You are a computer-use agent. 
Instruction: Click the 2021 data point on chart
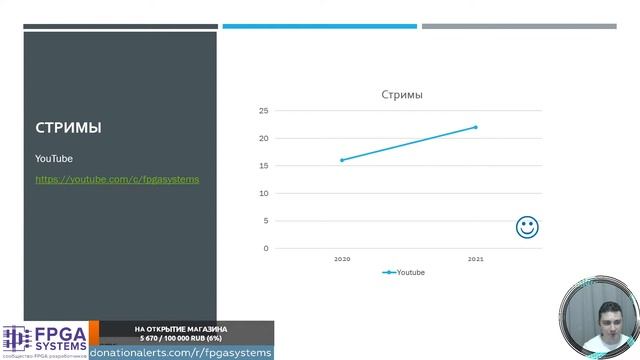pos(476,127)
